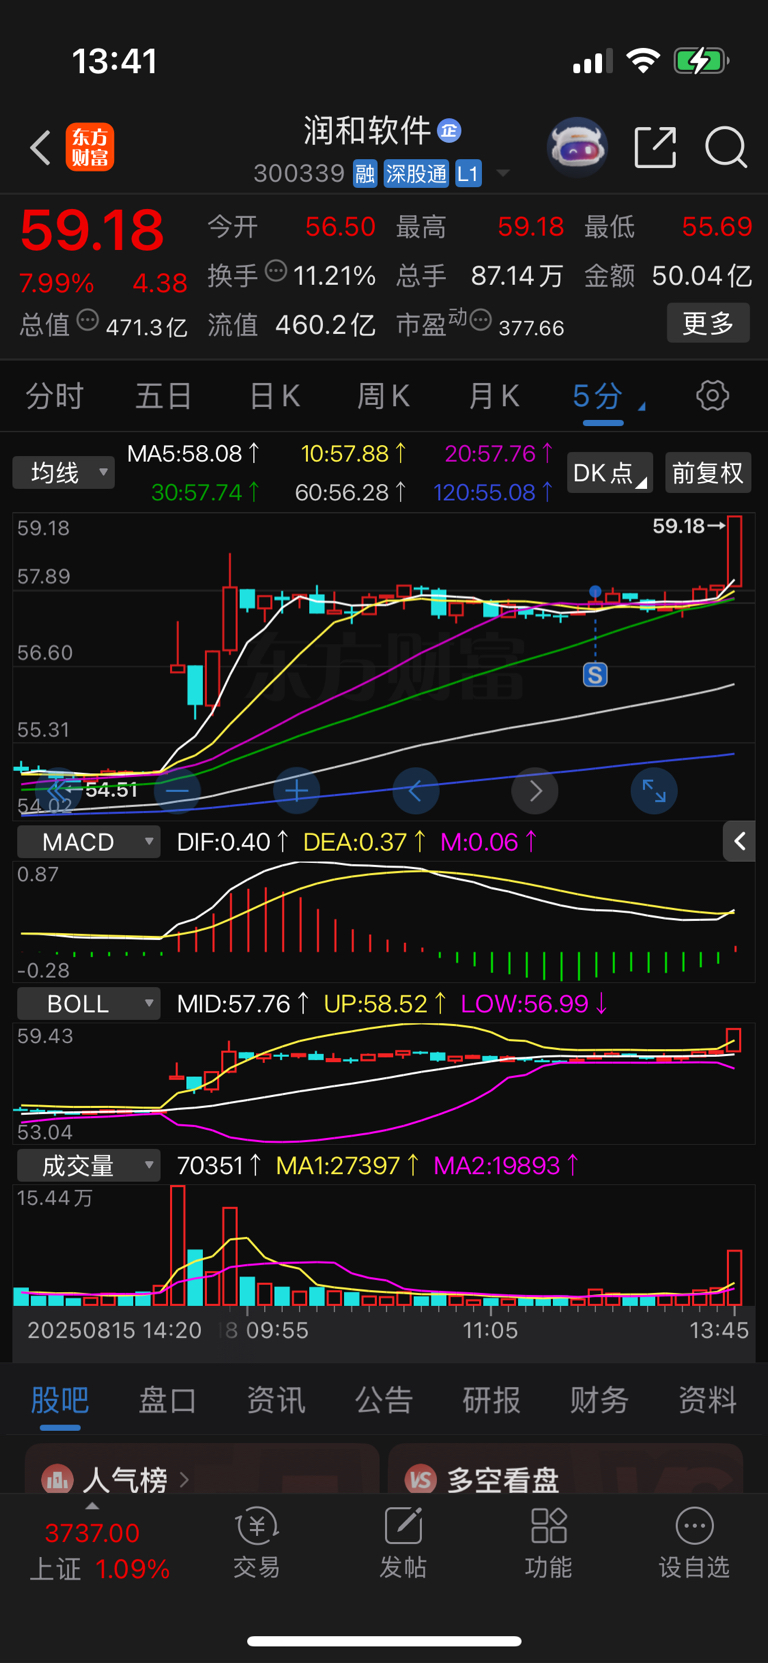Select the 资讯 tab
Screen dimensions: 768x1663
(x=276, y=1400)
